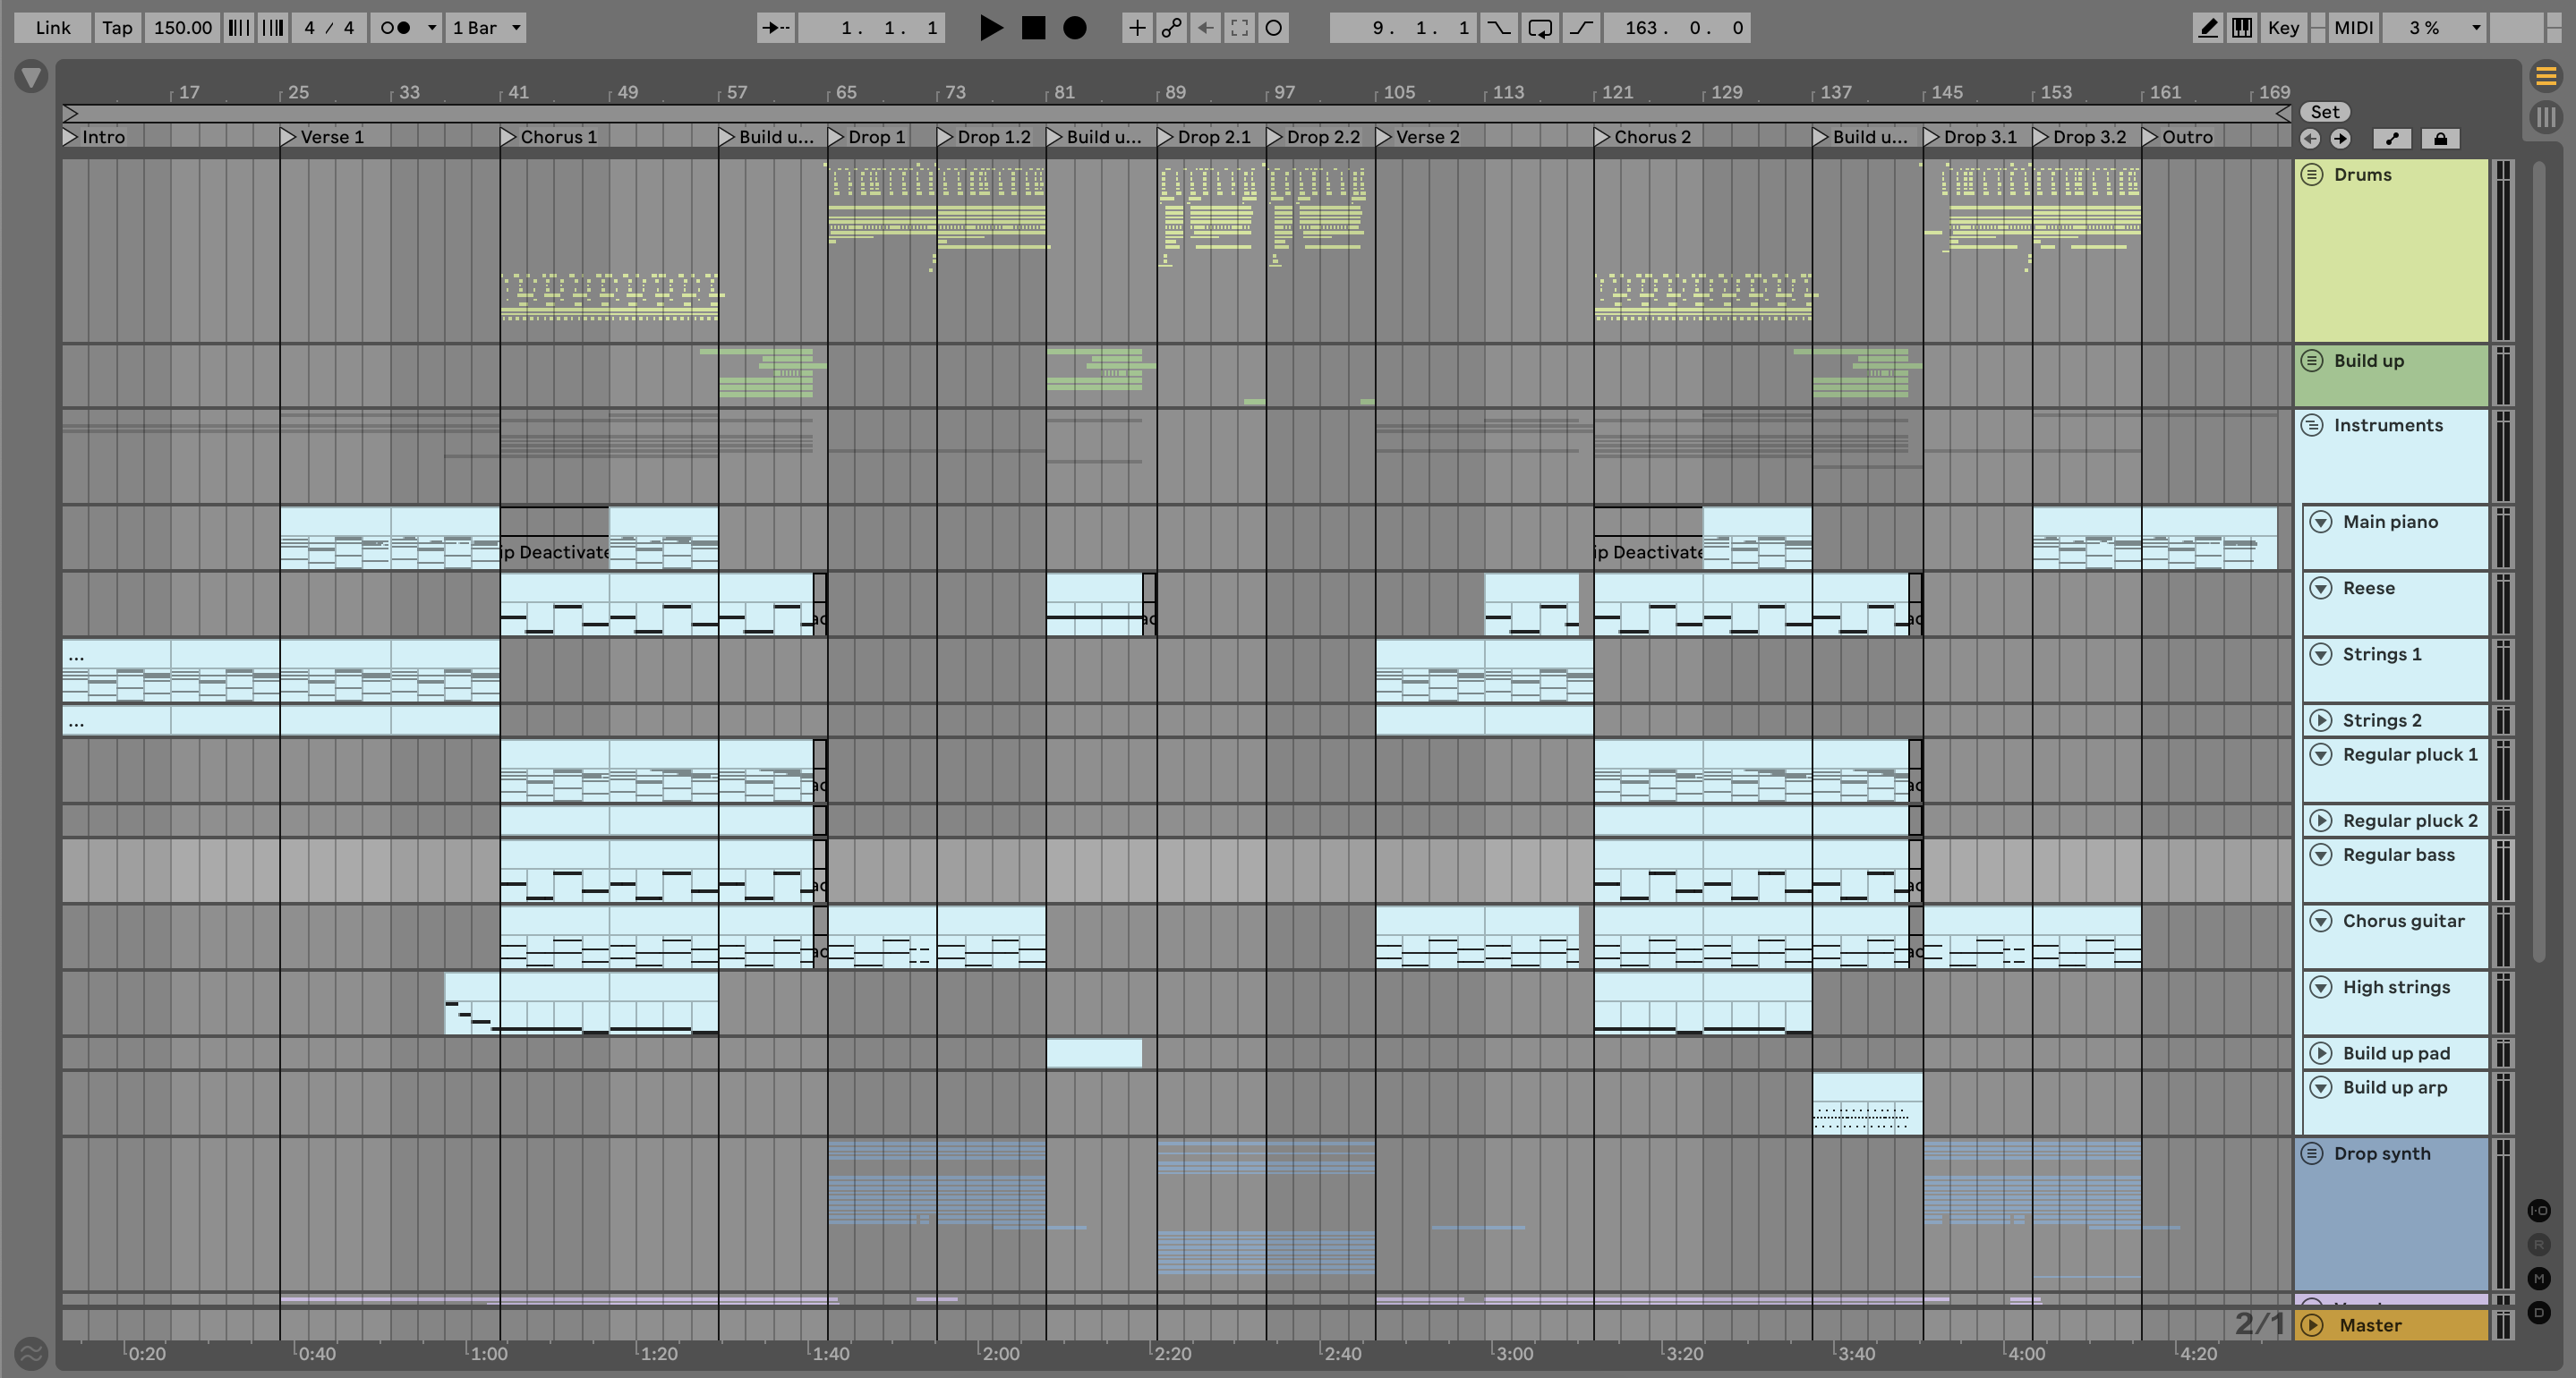The height and width of the screenshot is (1378, 2576).
Task: Open CPU load 3 % dropdown
Action: tap(2435, 28)
